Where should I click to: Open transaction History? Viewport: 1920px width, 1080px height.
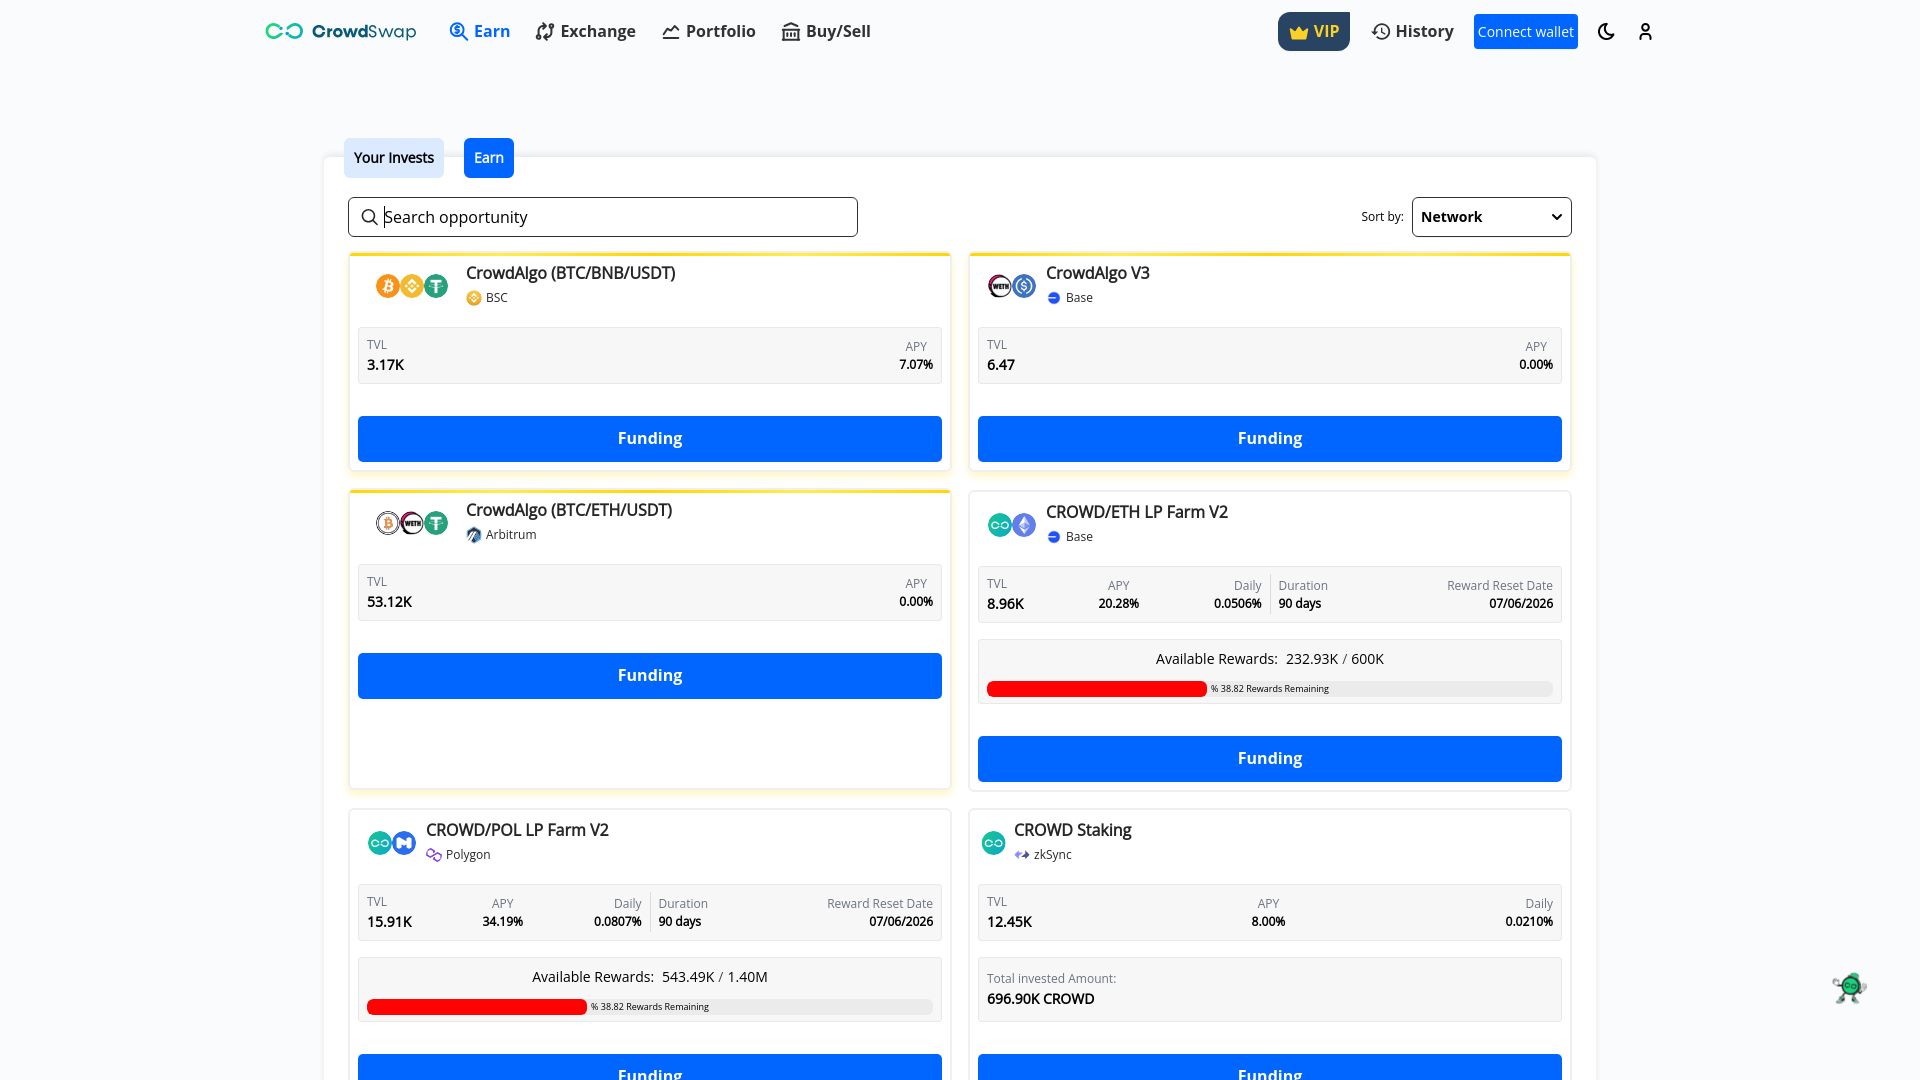[x=1412, y=31]
